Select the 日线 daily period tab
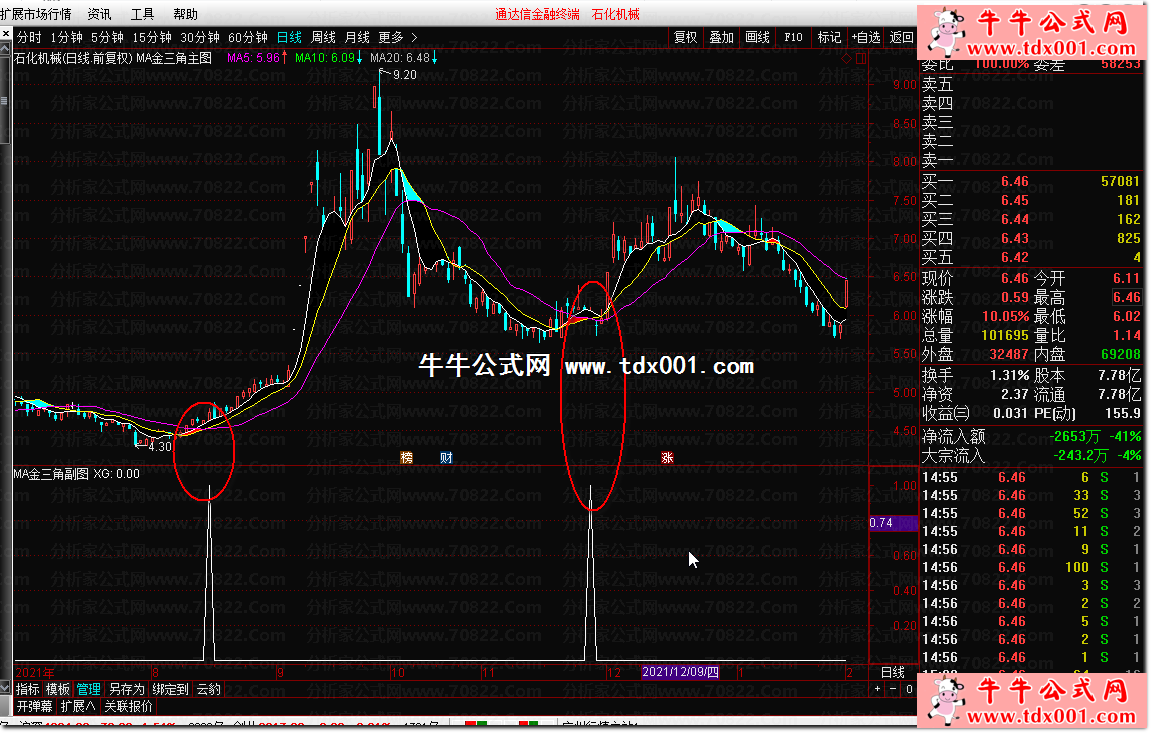Viewport: 1152px width, 733px height. click(x=289, y=37)
